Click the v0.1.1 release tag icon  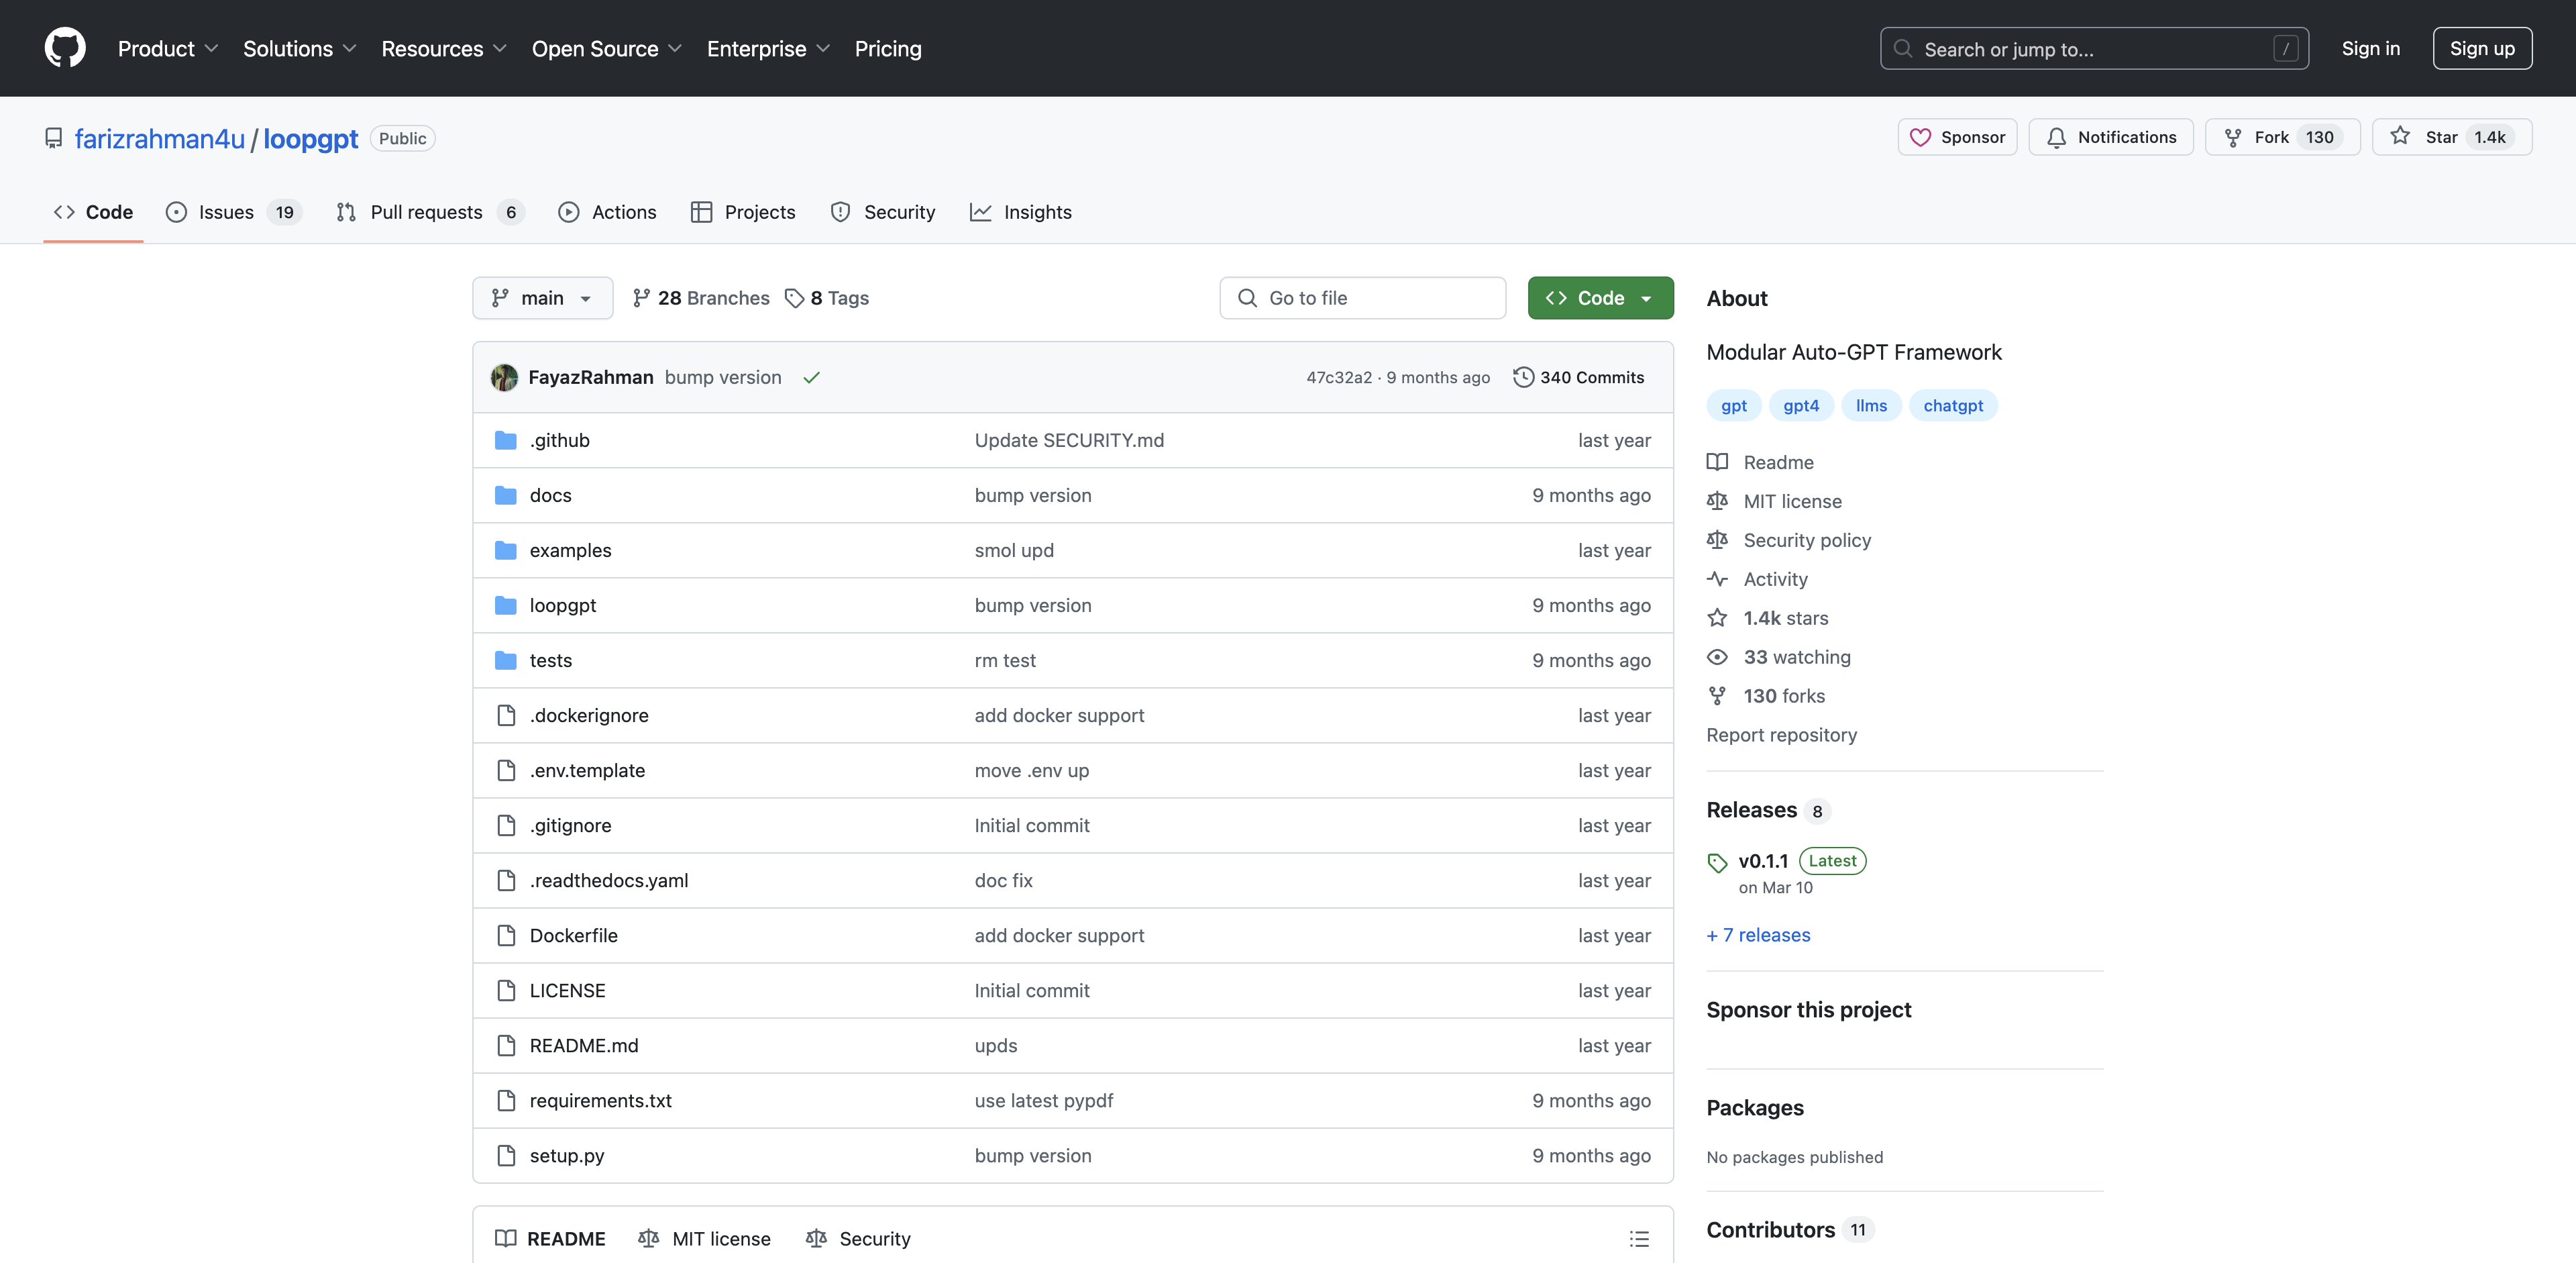tap(1717, 862)
